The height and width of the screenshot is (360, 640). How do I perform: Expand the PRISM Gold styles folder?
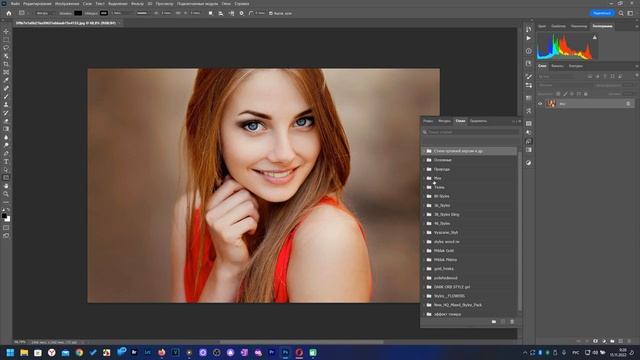(424, 251)
